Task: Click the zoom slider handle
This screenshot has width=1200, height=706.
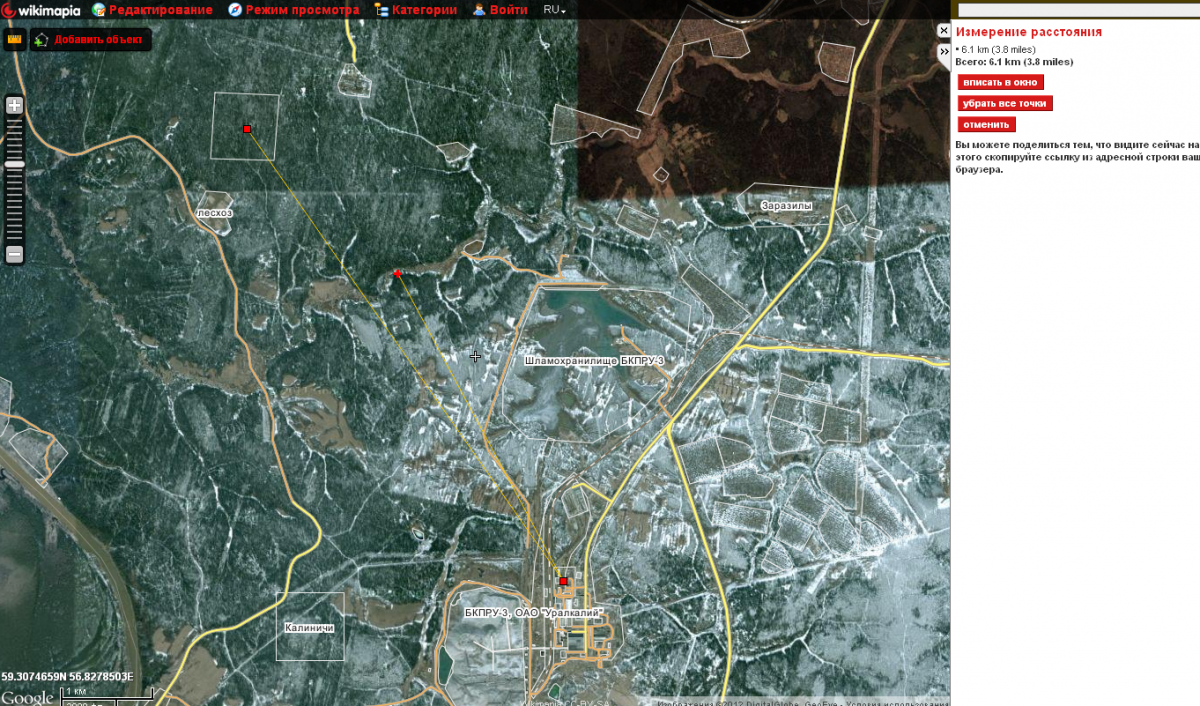Action: pos(14,163)
